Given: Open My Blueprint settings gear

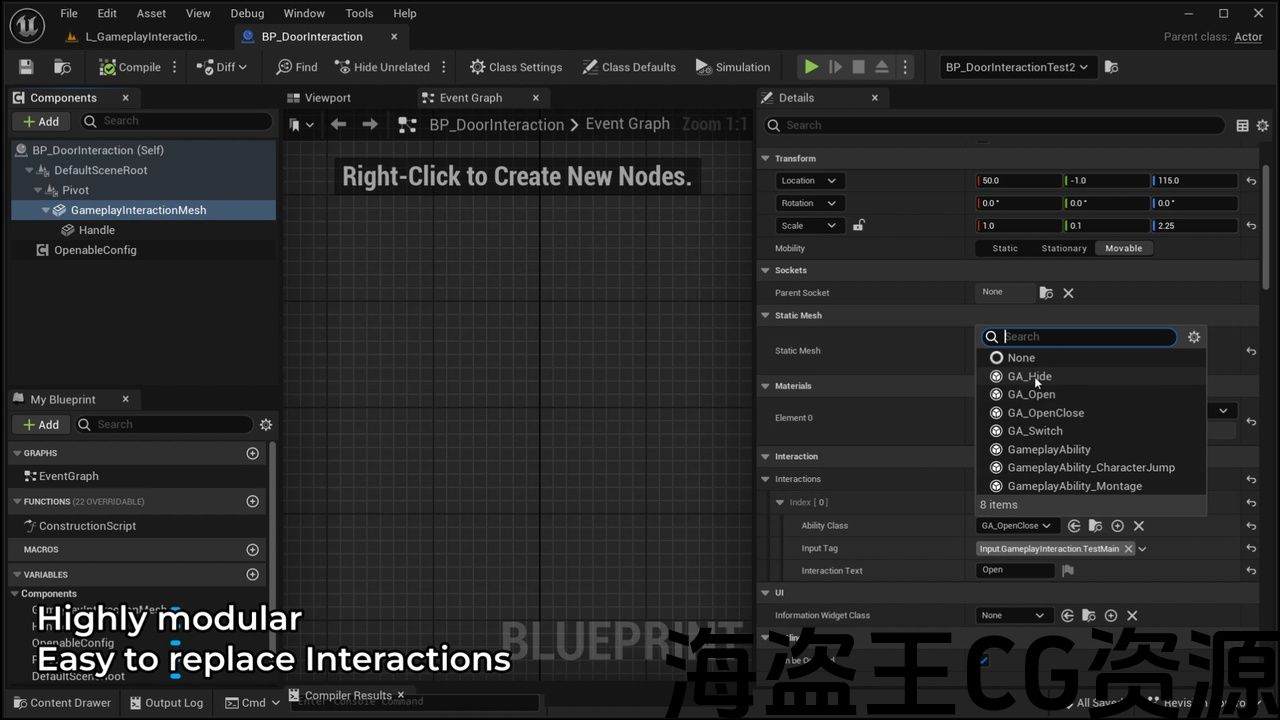Looking at the screenshot, I should [266, 424].
